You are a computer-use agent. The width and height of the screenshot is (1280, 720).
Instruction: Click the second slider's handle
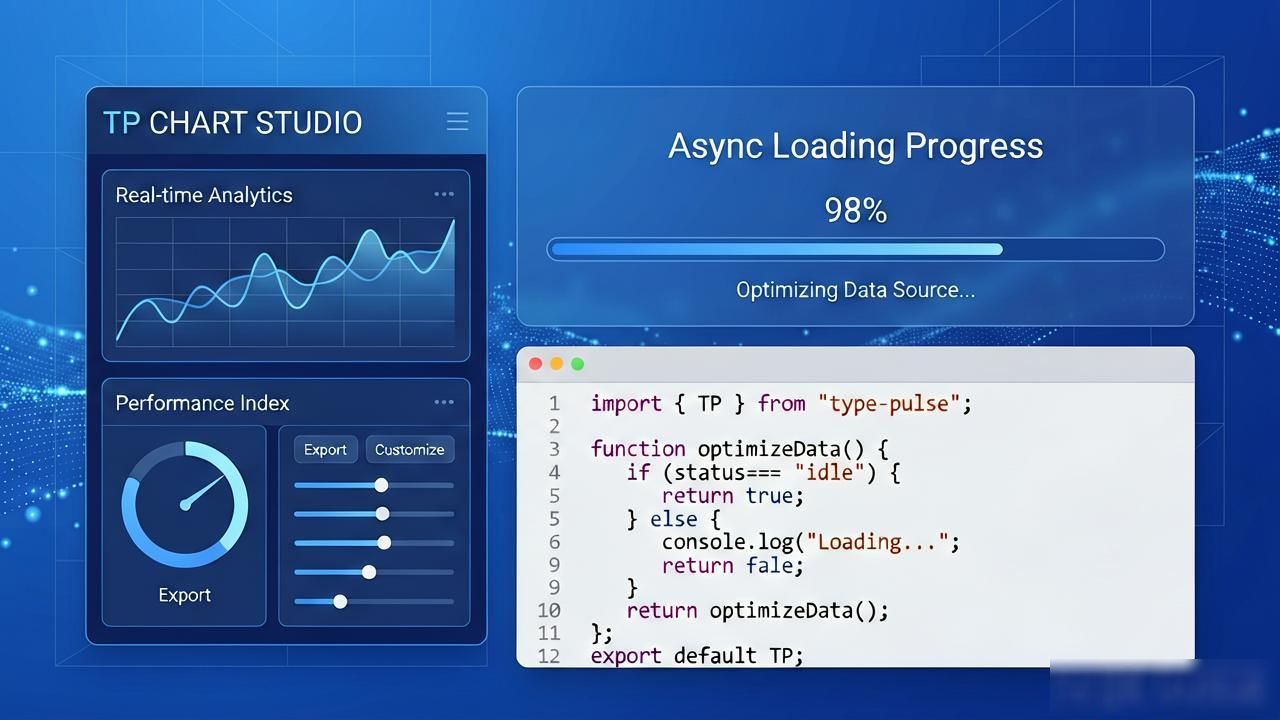click(382, 514)
